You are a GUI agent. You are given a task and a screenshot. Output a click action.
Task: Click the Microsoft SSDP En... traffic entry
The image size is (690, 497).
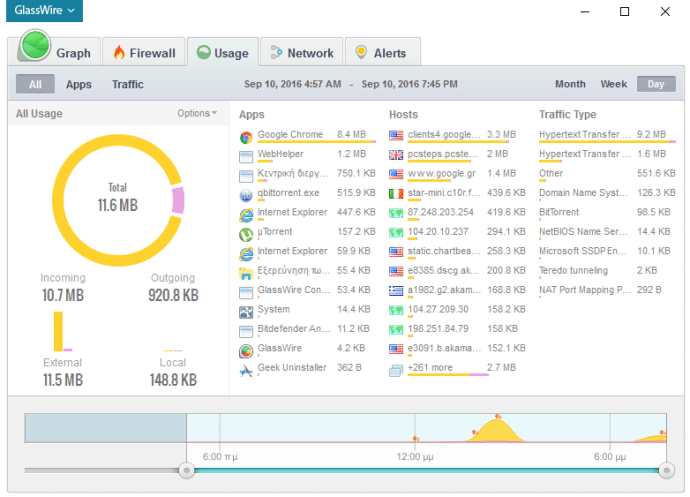(x=607, y=251)
